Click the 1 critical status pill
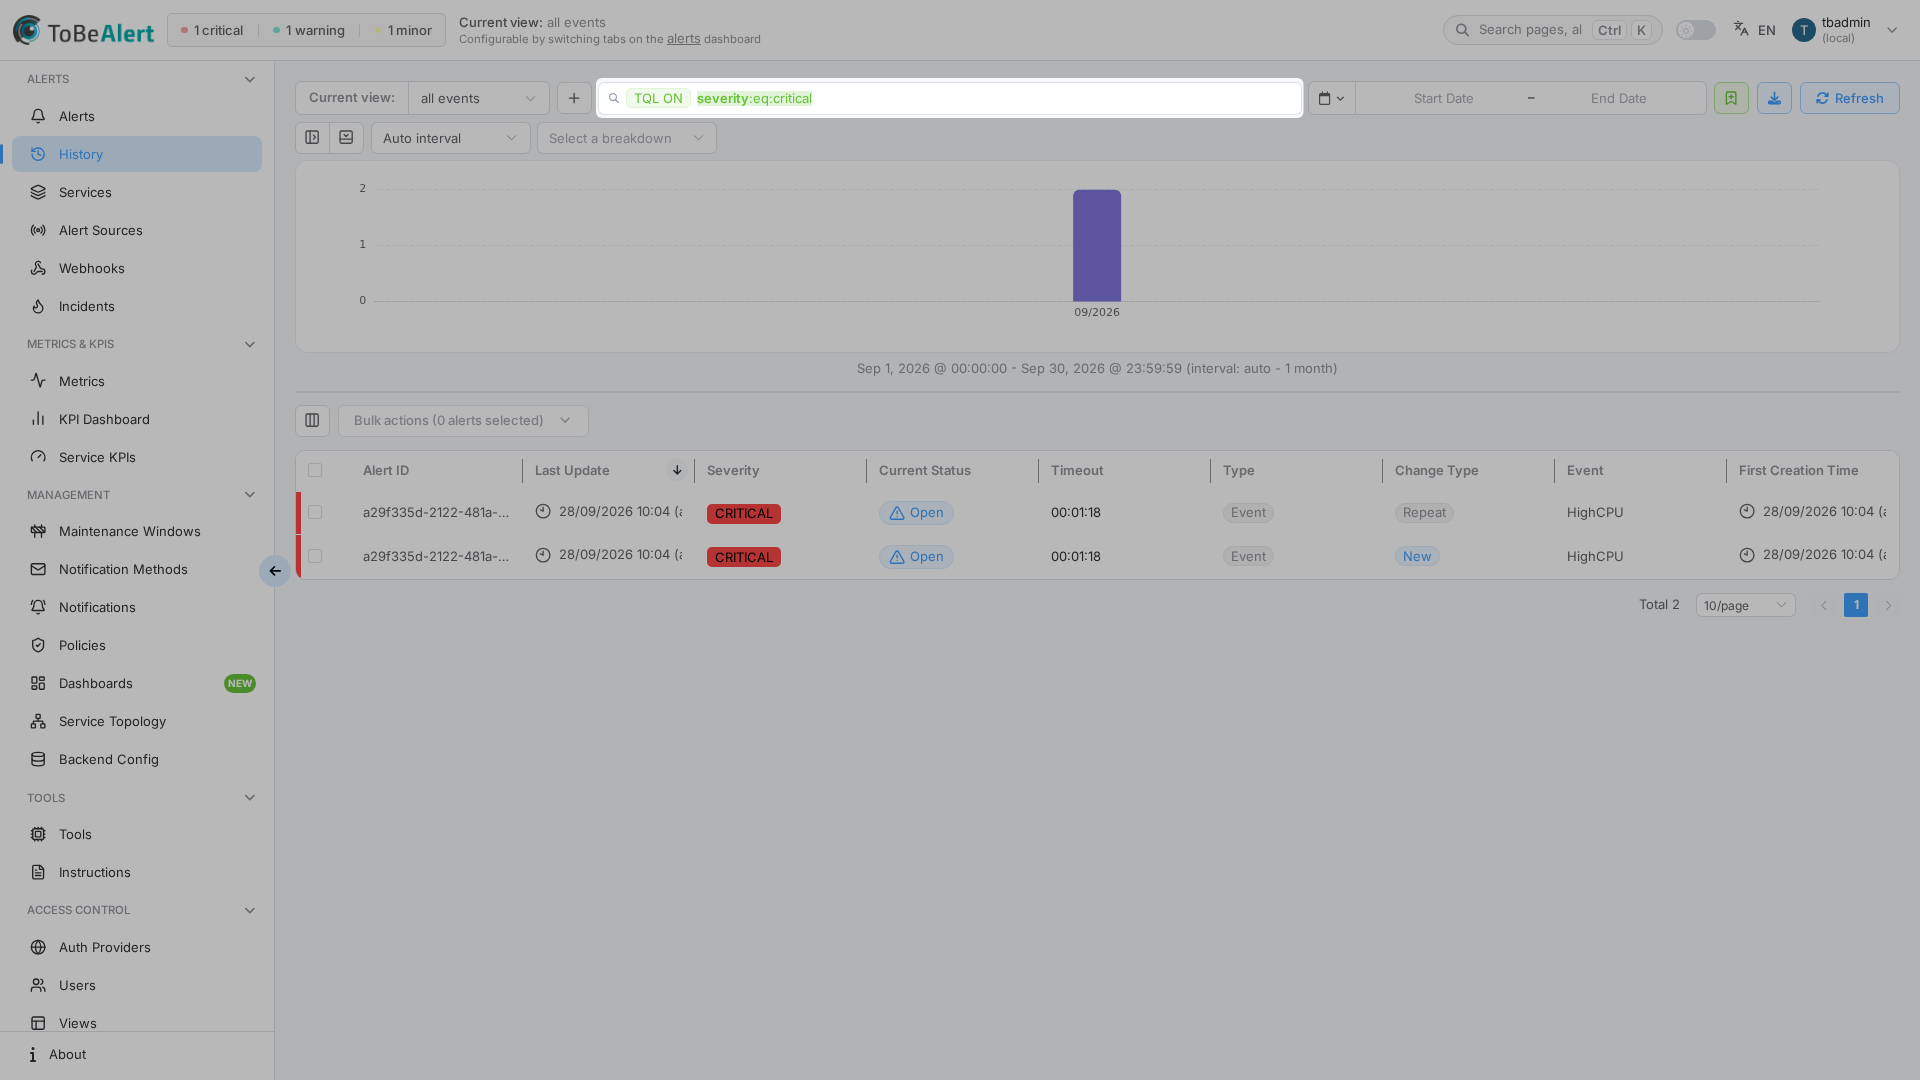The image size is (1920, 1080). tap(212, 30)
